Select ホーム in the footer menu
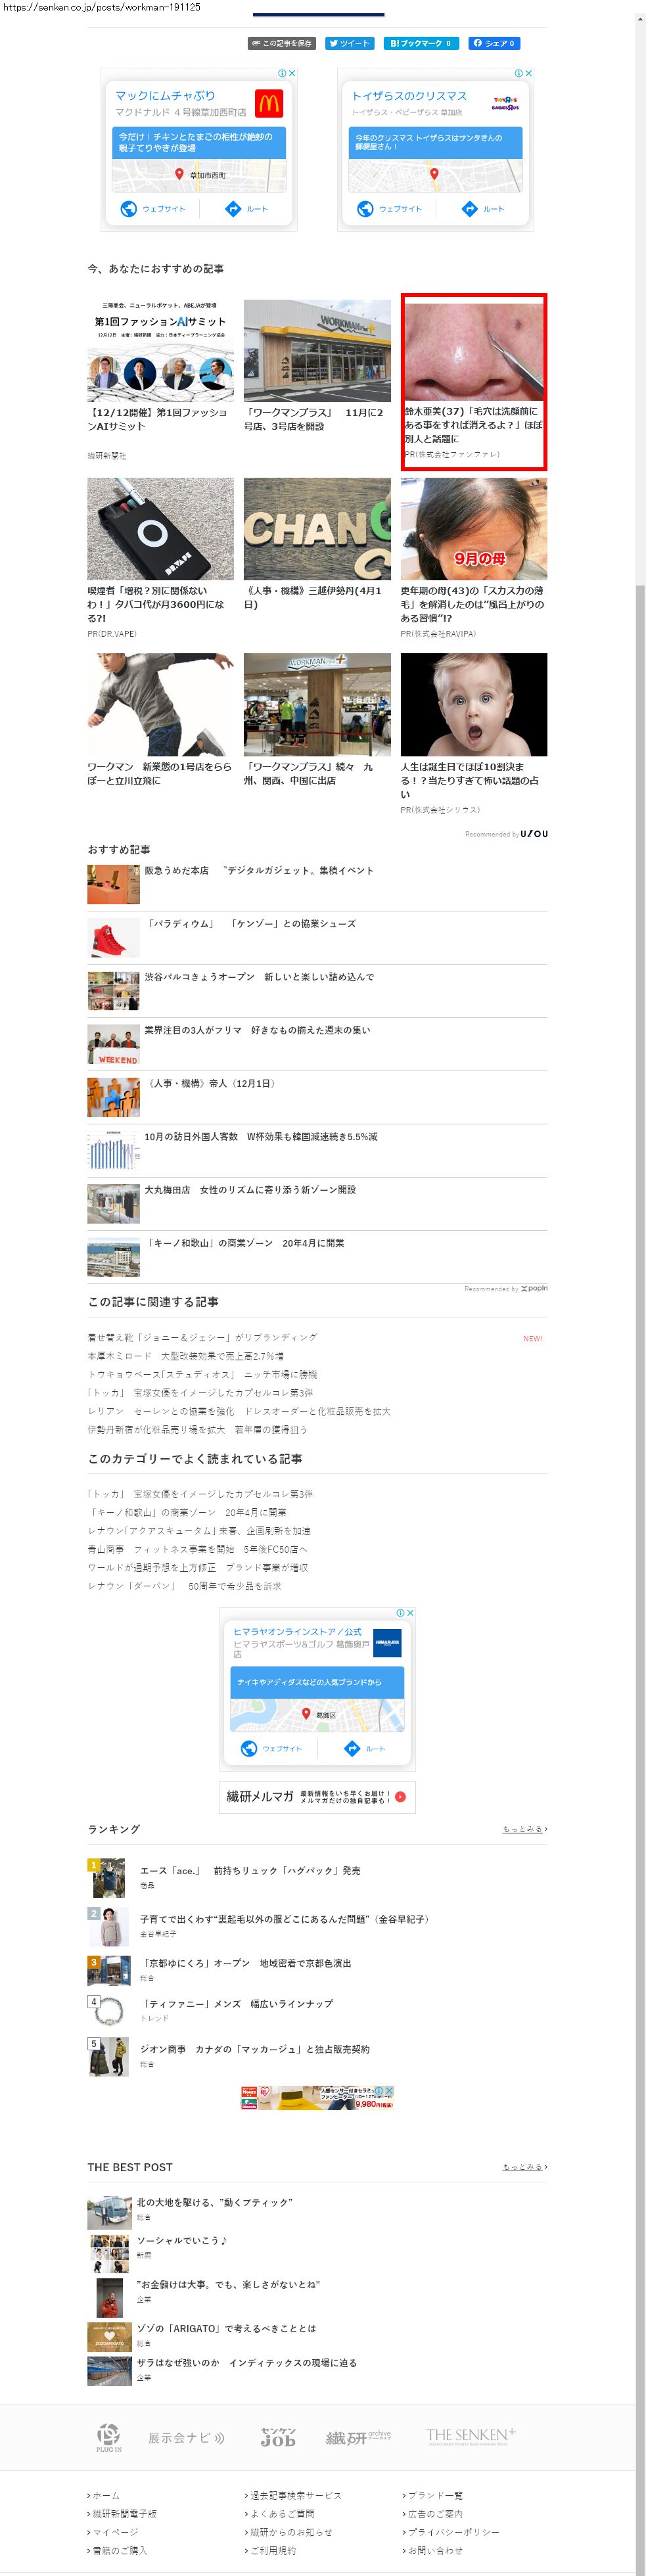Image resolution: width=646 pixels, height=2576 pixels. [106, 2495]
